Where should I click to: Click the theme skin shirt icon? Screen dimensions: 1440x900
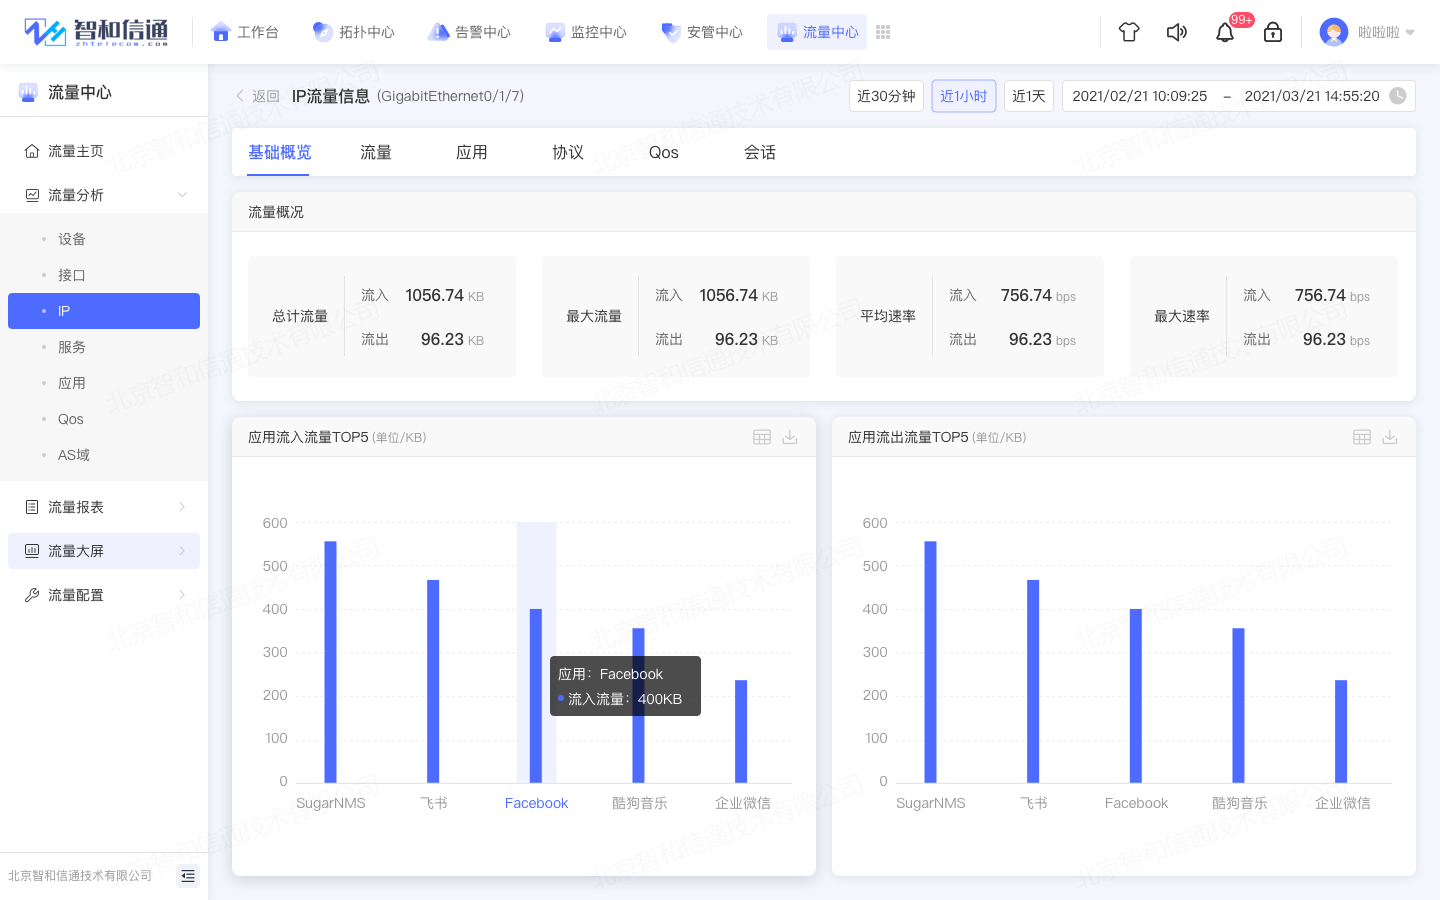1129,32
